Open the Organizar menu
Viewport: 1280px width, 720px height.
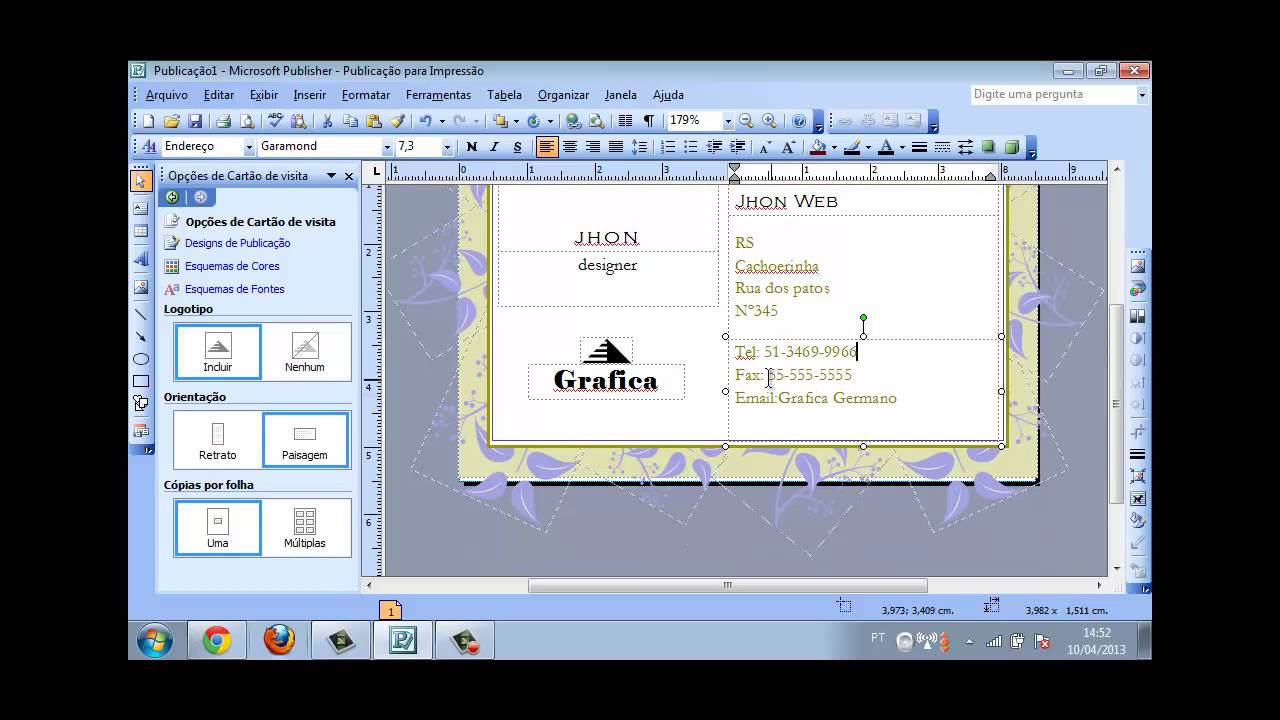point(563,95)
